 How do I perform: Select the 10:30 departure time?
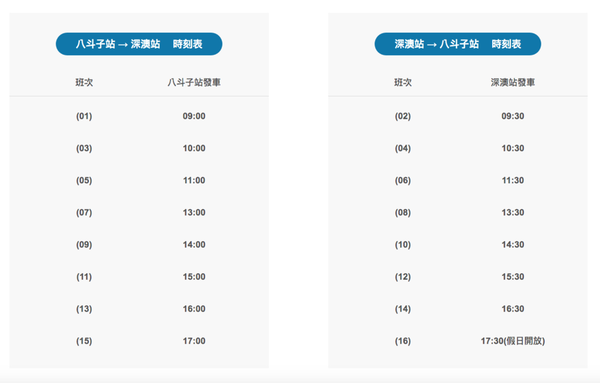pos(513,148)
